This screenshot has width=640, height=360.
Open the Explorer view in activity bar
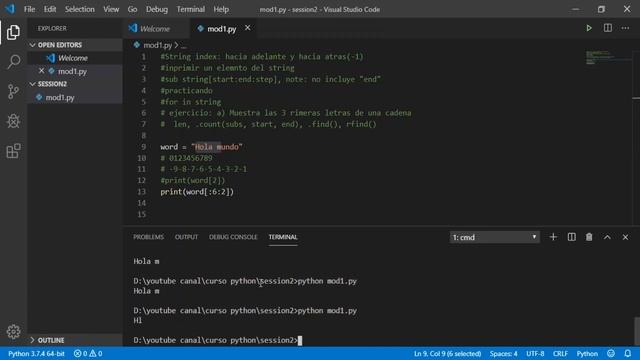click(13, 32)
